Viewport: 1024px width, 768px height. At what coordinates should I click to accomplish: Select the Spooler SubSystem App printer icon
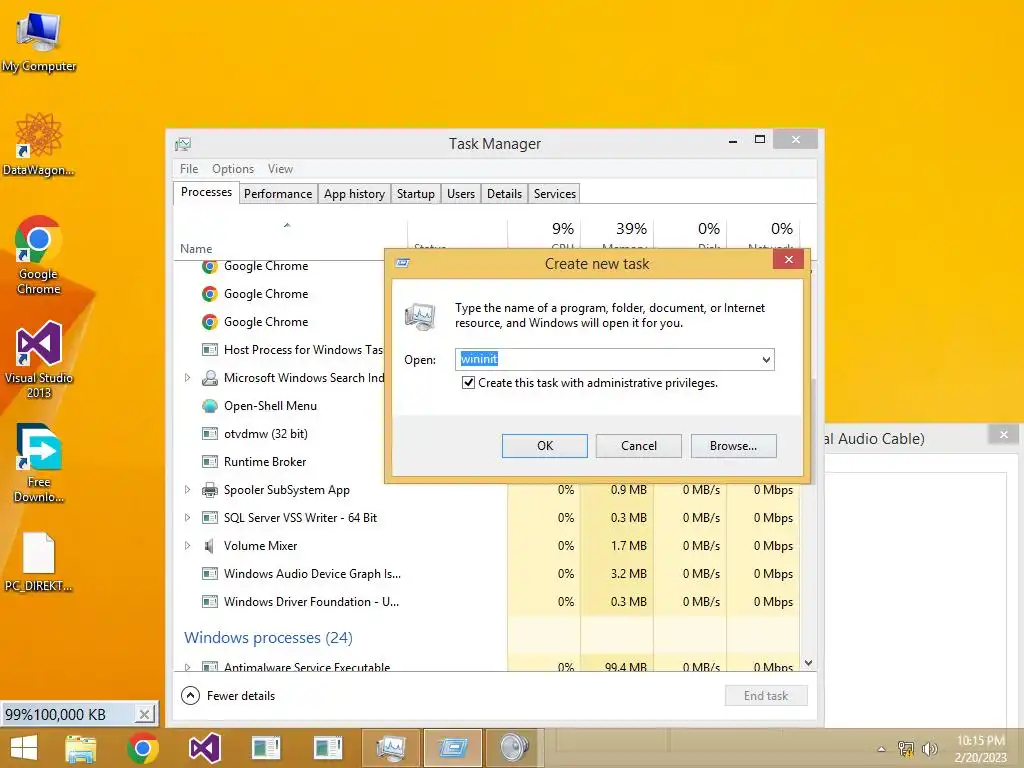coord(210,490)
